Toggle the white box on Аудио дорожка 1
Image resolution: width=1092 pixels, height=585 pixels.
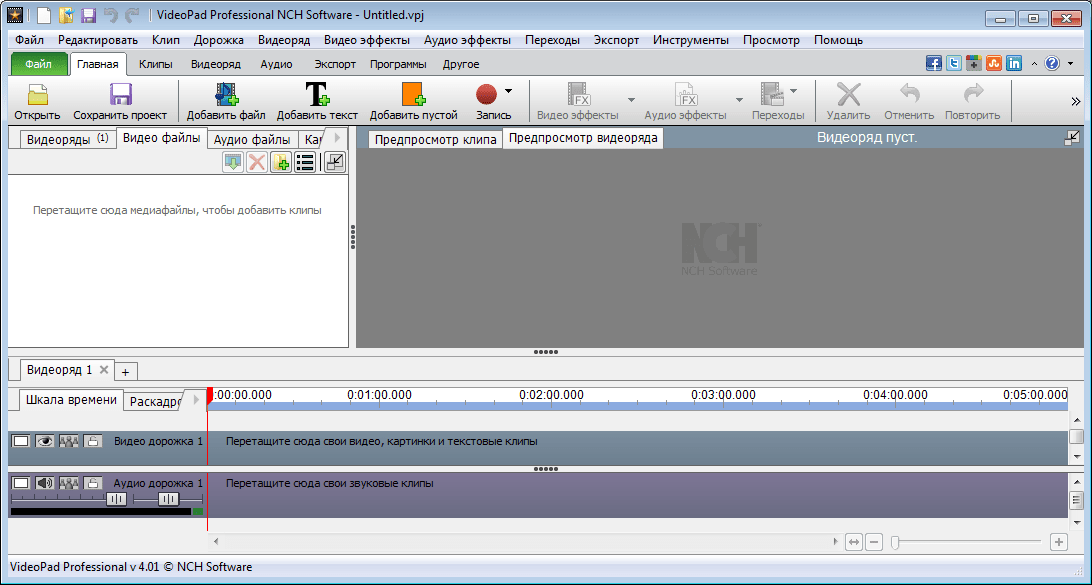[21, 483]
